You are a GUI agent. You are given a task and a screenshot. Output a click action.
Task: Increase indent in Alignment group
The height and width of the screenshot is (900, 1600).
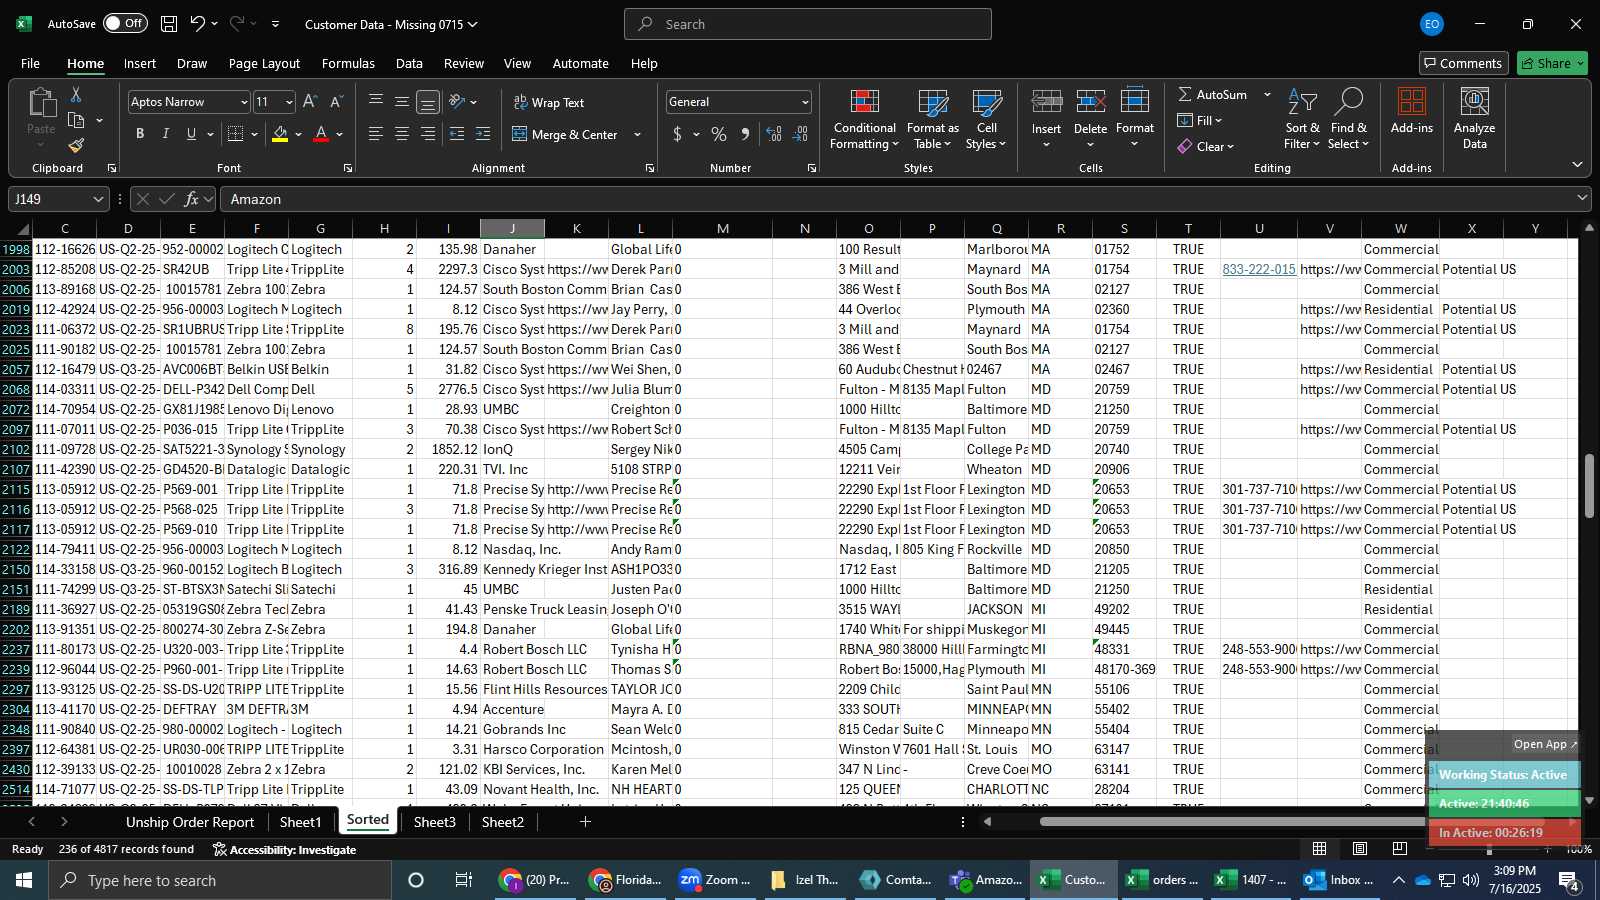(483, 134)
